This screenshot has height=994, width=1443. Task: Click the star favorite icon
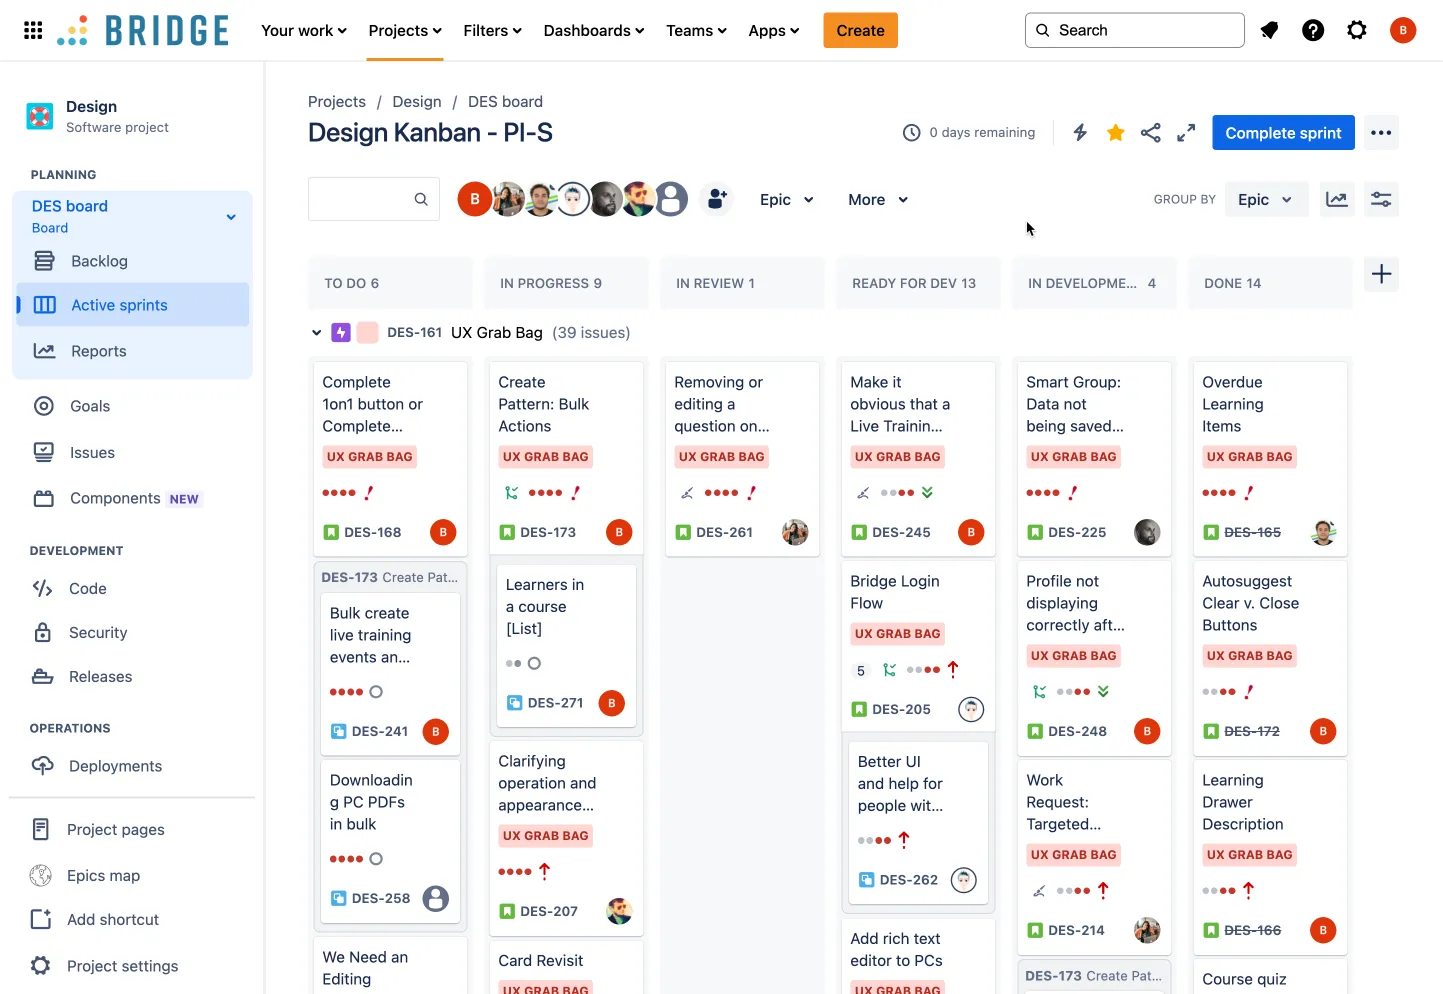click(1116, 132)
